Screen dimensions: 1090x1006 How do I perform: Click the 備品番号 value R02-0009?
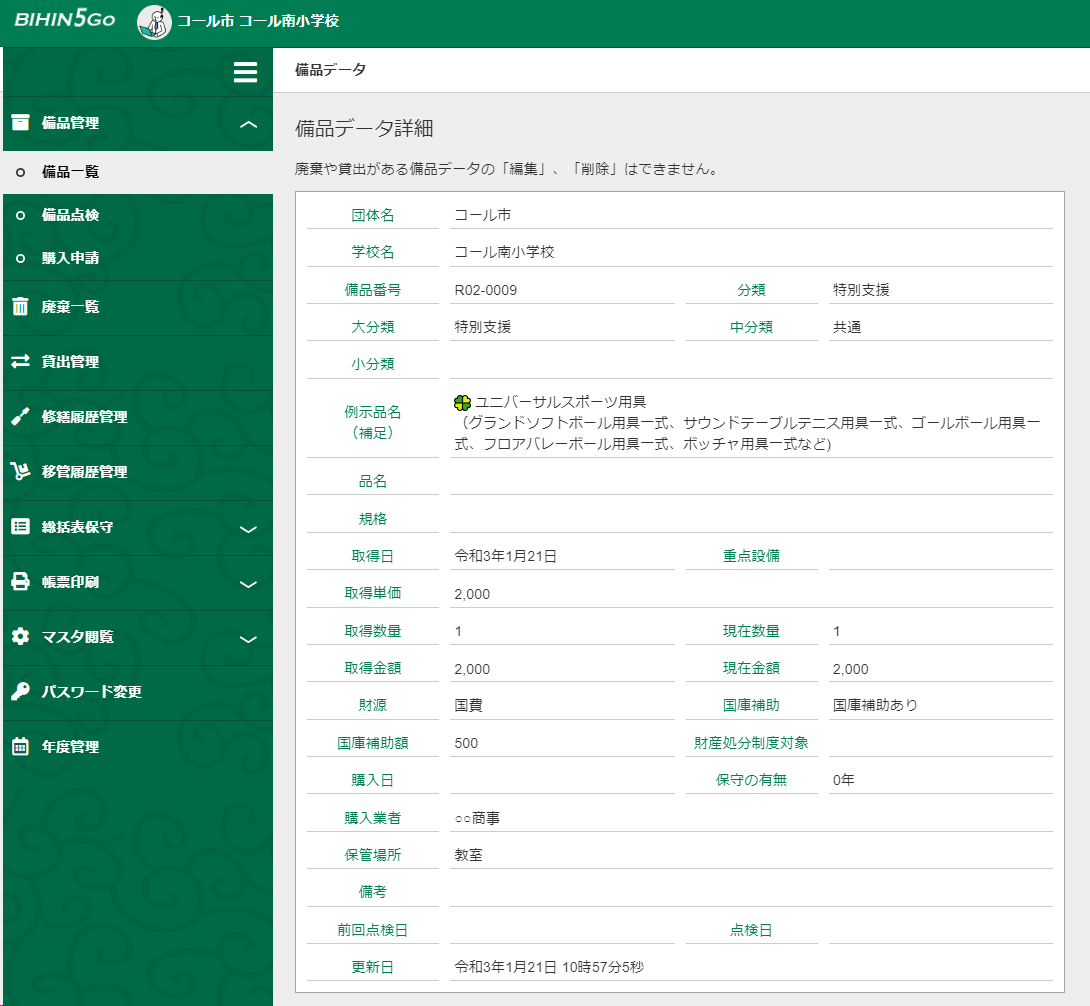pyautogui.click(x=485, y=290)
